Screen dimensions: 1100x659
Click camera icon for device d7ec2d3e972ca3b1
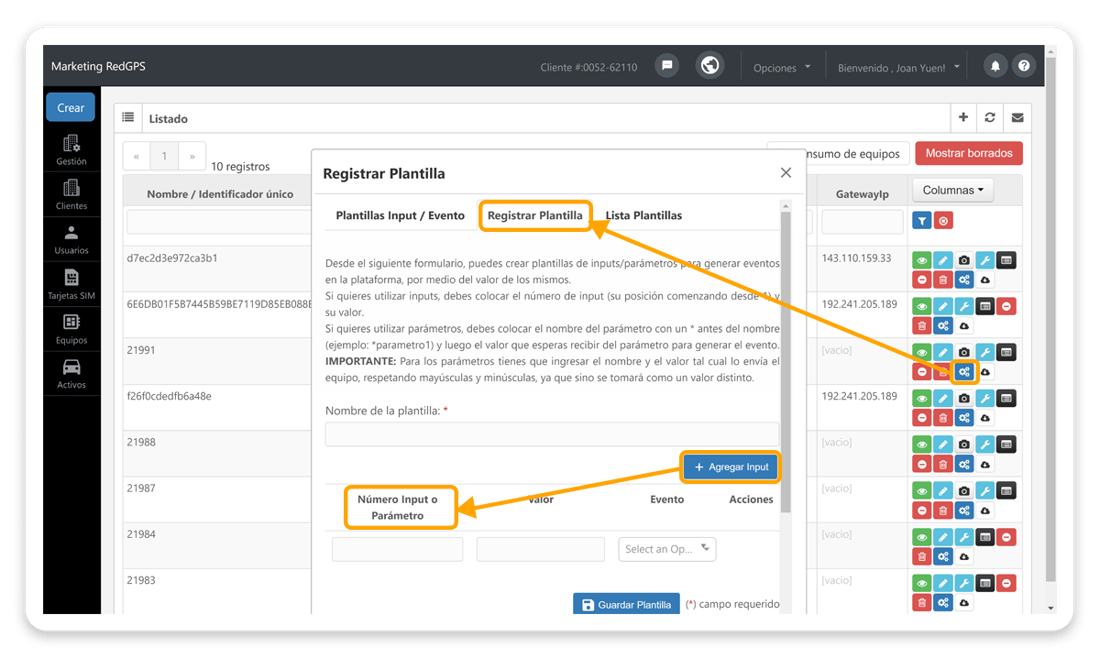(964, 260)
